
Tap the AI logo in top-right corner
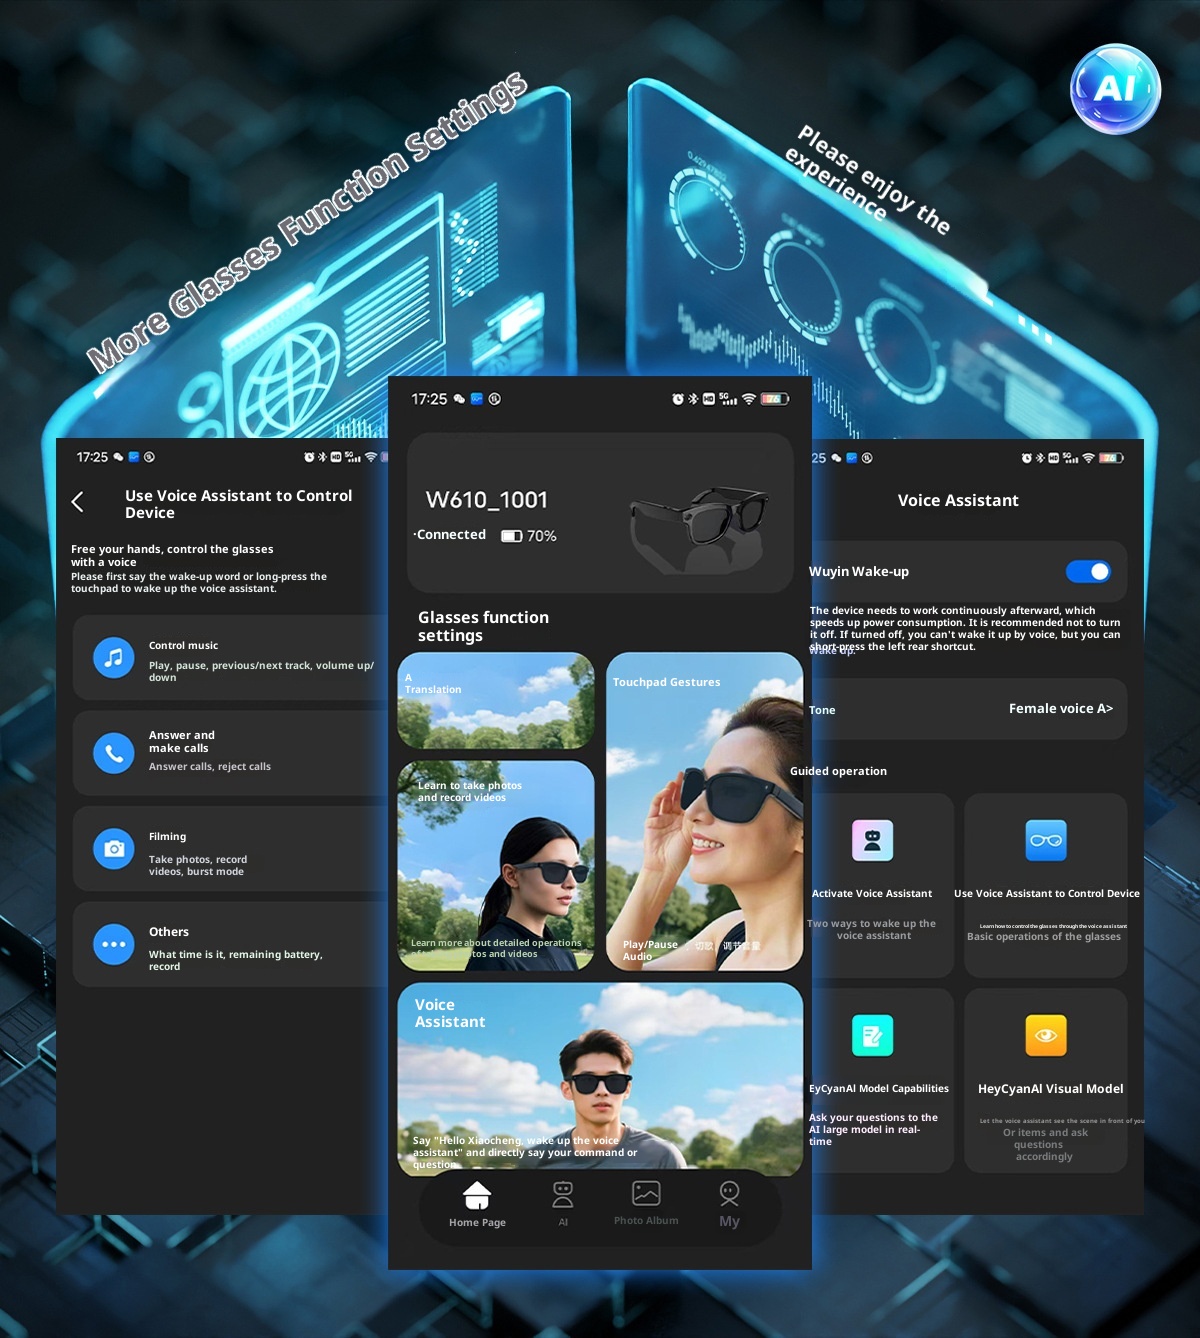1115,90
